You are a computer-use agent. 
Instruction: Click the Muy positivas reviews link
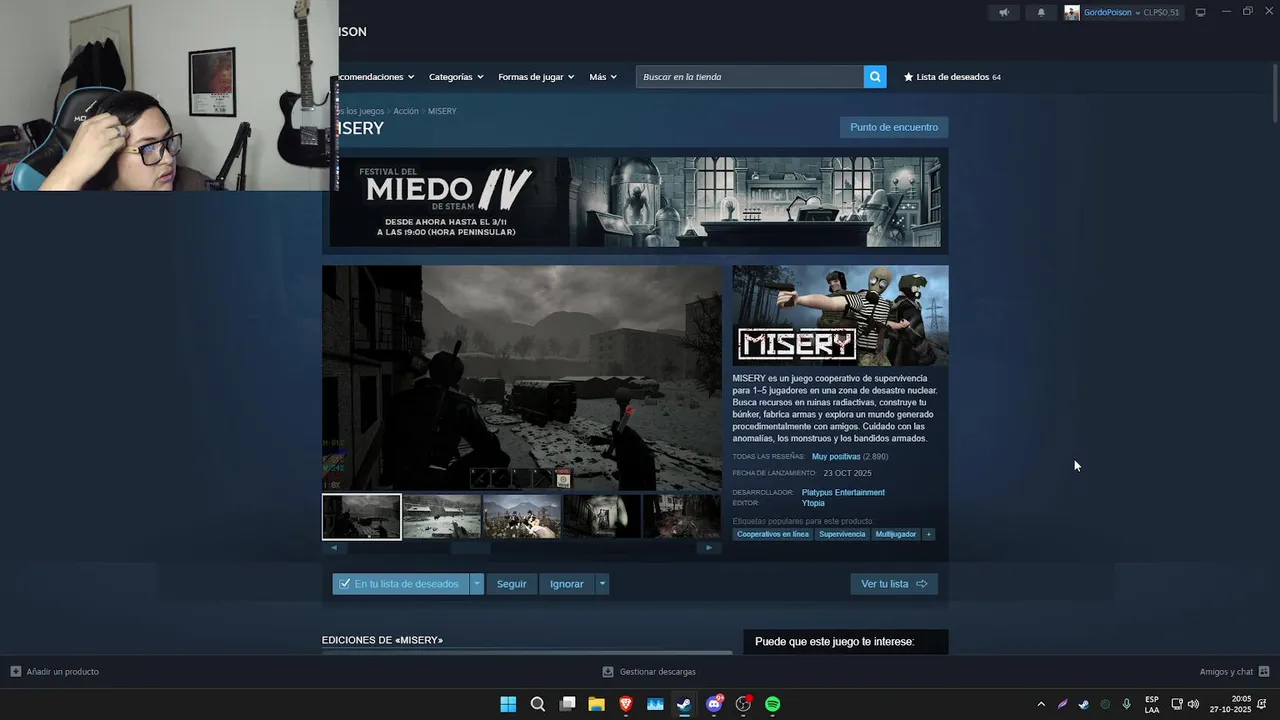click(836, 456)
